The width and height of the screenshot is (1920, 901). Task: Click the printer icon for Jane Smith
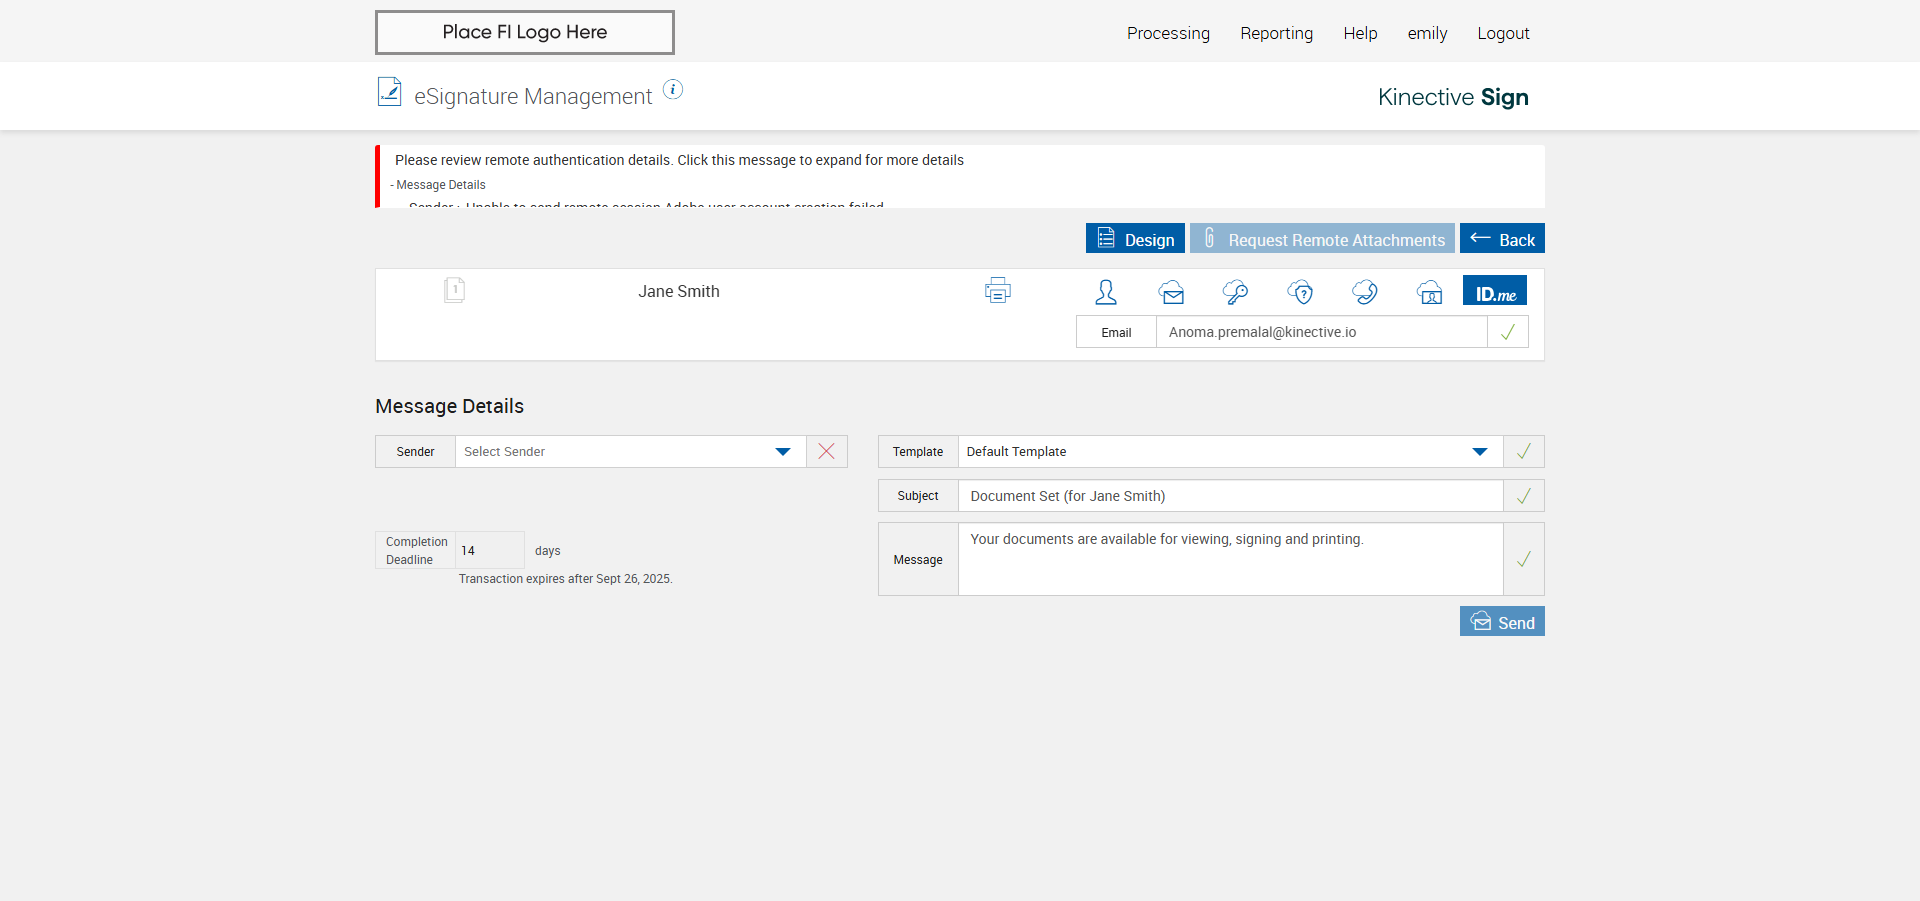(x=997, y=291)
